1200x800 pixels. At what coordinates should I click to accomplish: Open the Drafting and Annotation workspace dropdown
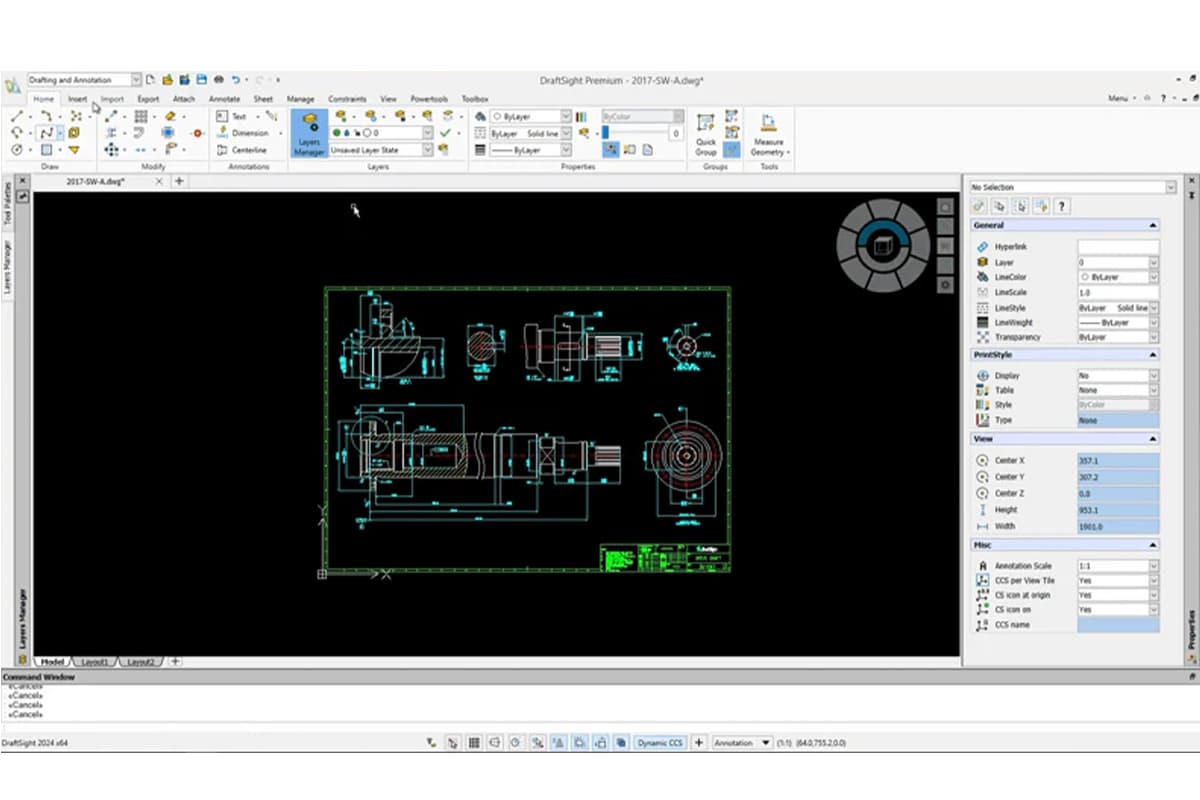tap(138, 78)
